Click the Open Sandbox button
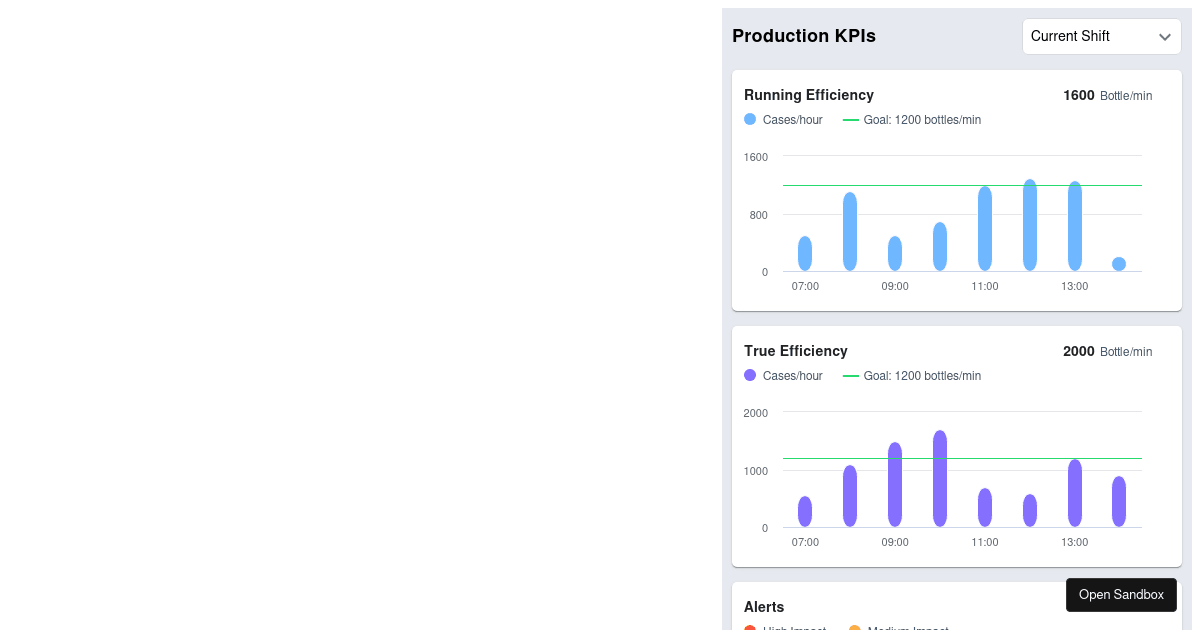The image size is (1200, 630). 1121,595
